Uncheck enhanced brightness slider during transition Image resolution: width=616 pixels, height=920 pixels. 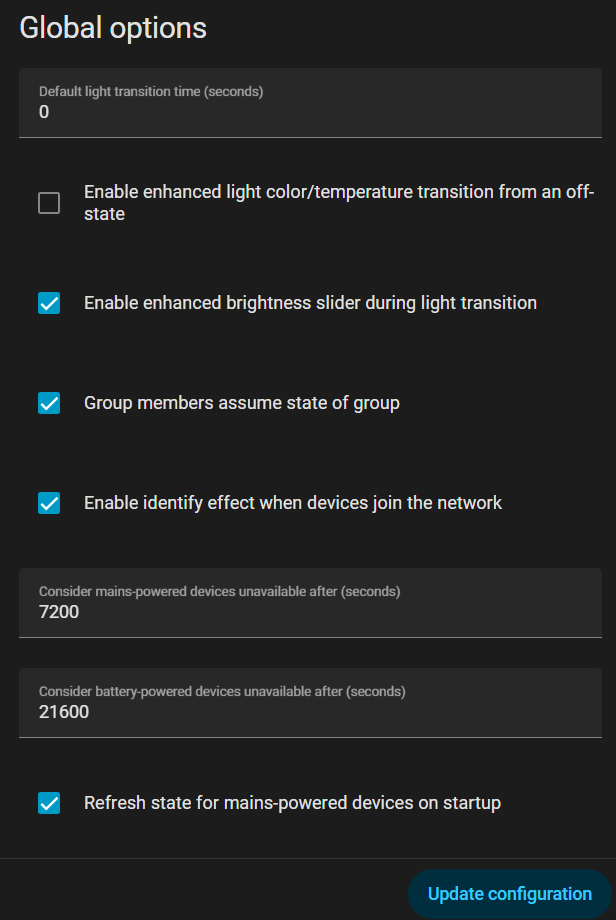click(x=49, y=303)
